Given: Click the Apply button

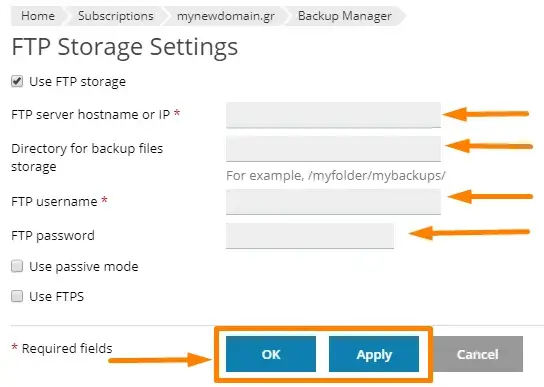Looking at the screenshot, I should point(374,354).
